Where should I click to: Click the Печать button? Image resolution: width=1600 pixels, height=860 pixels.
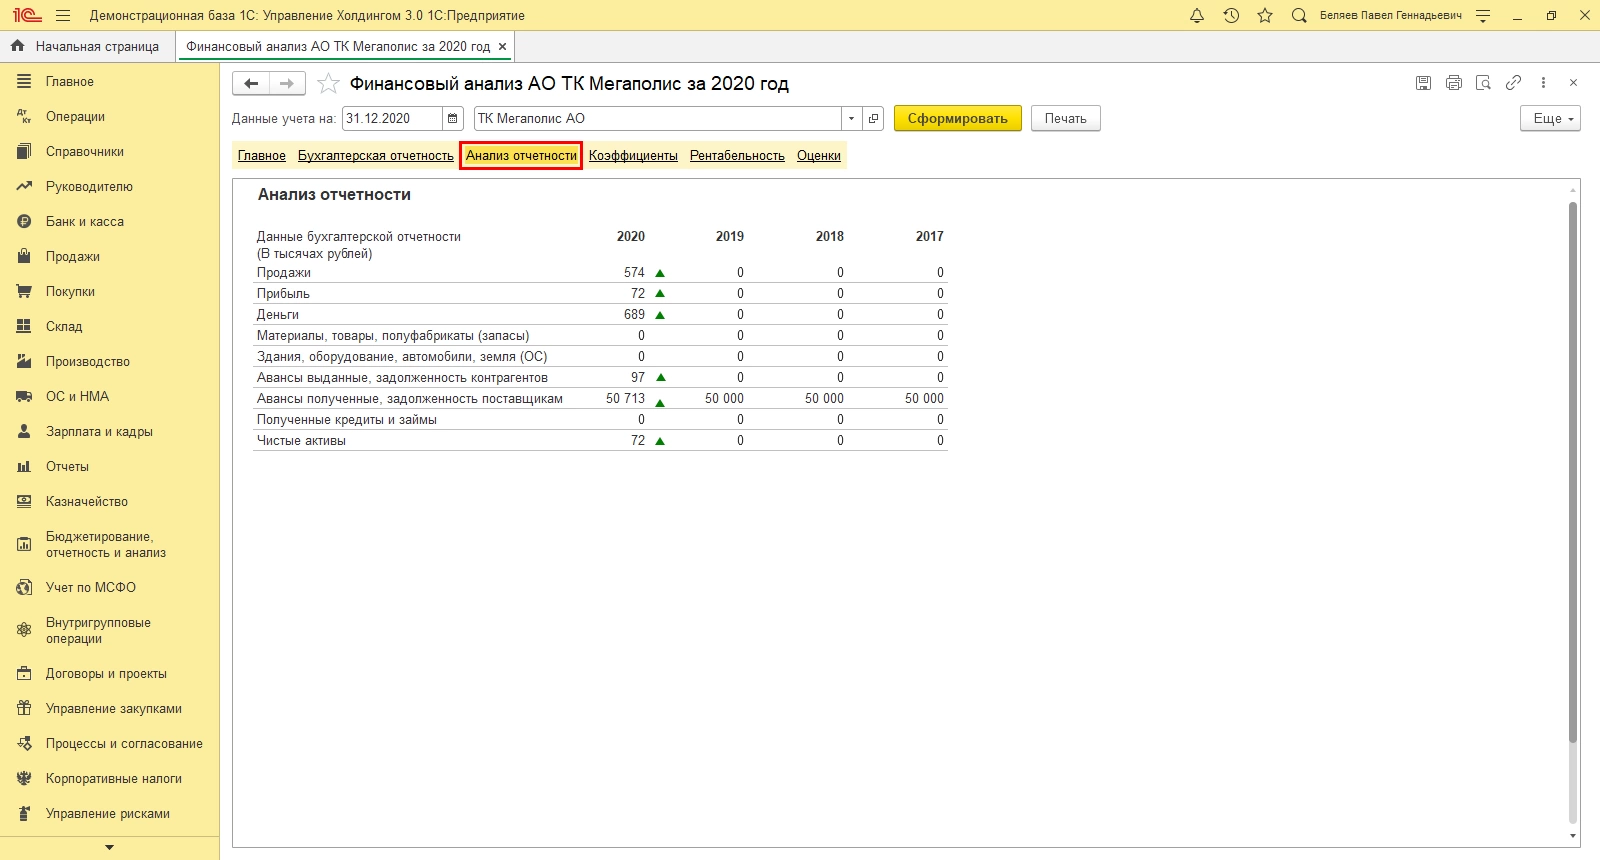pos(1066,118)
